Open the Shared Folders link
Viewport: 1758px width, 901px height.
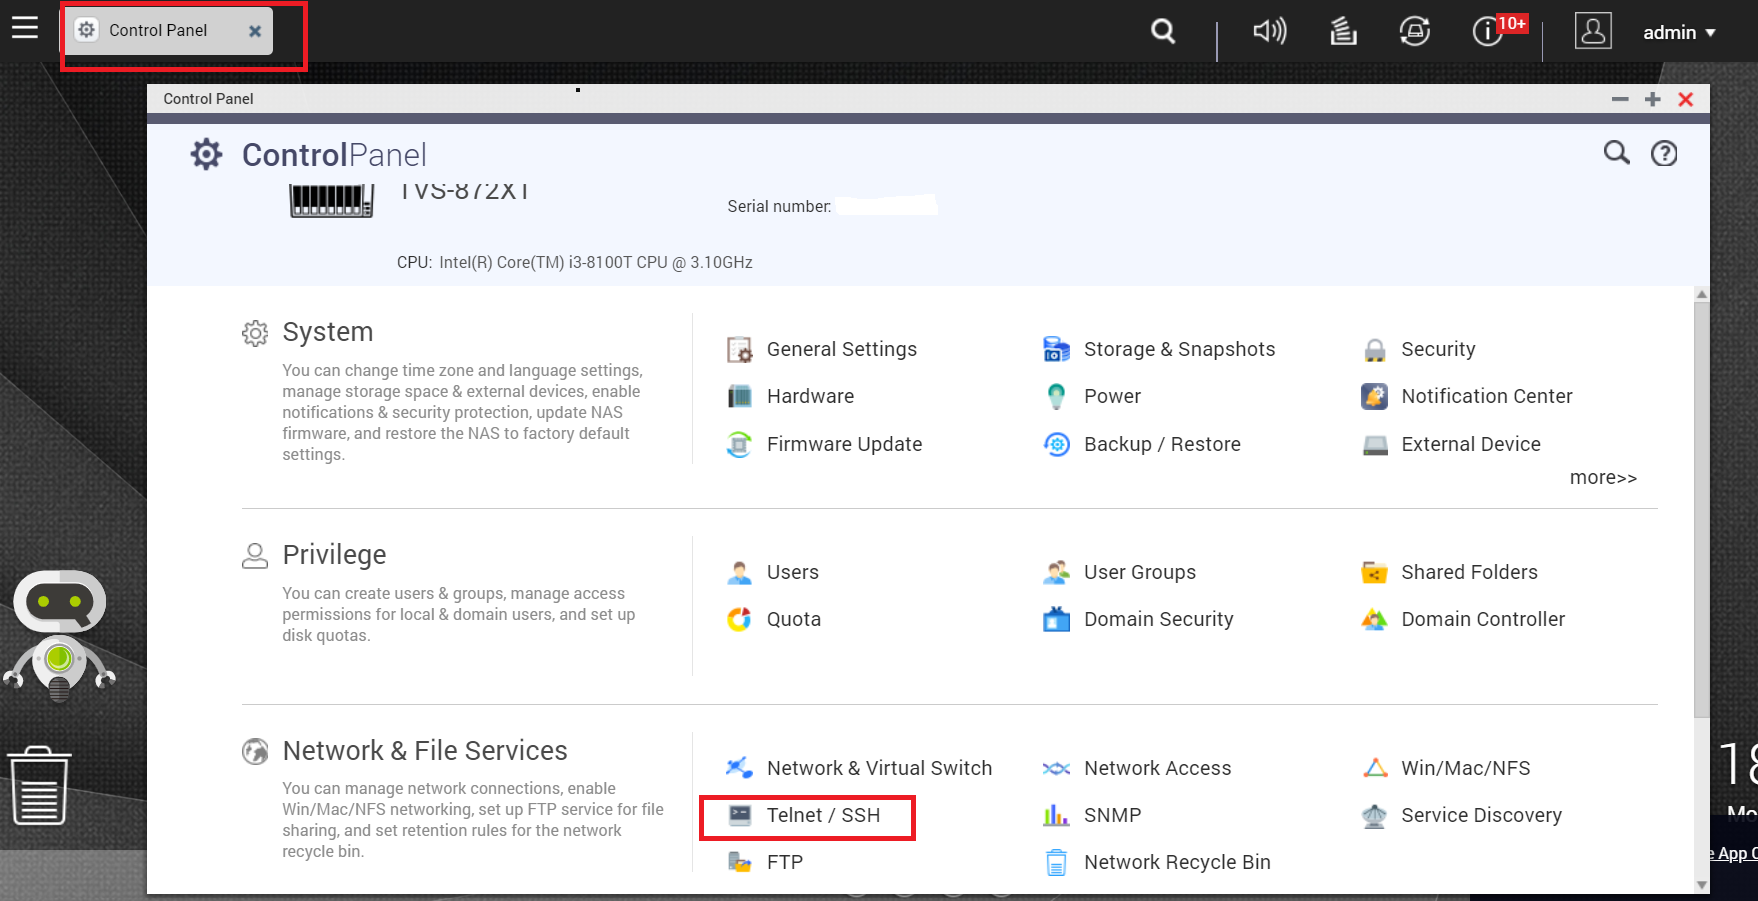1449,572
